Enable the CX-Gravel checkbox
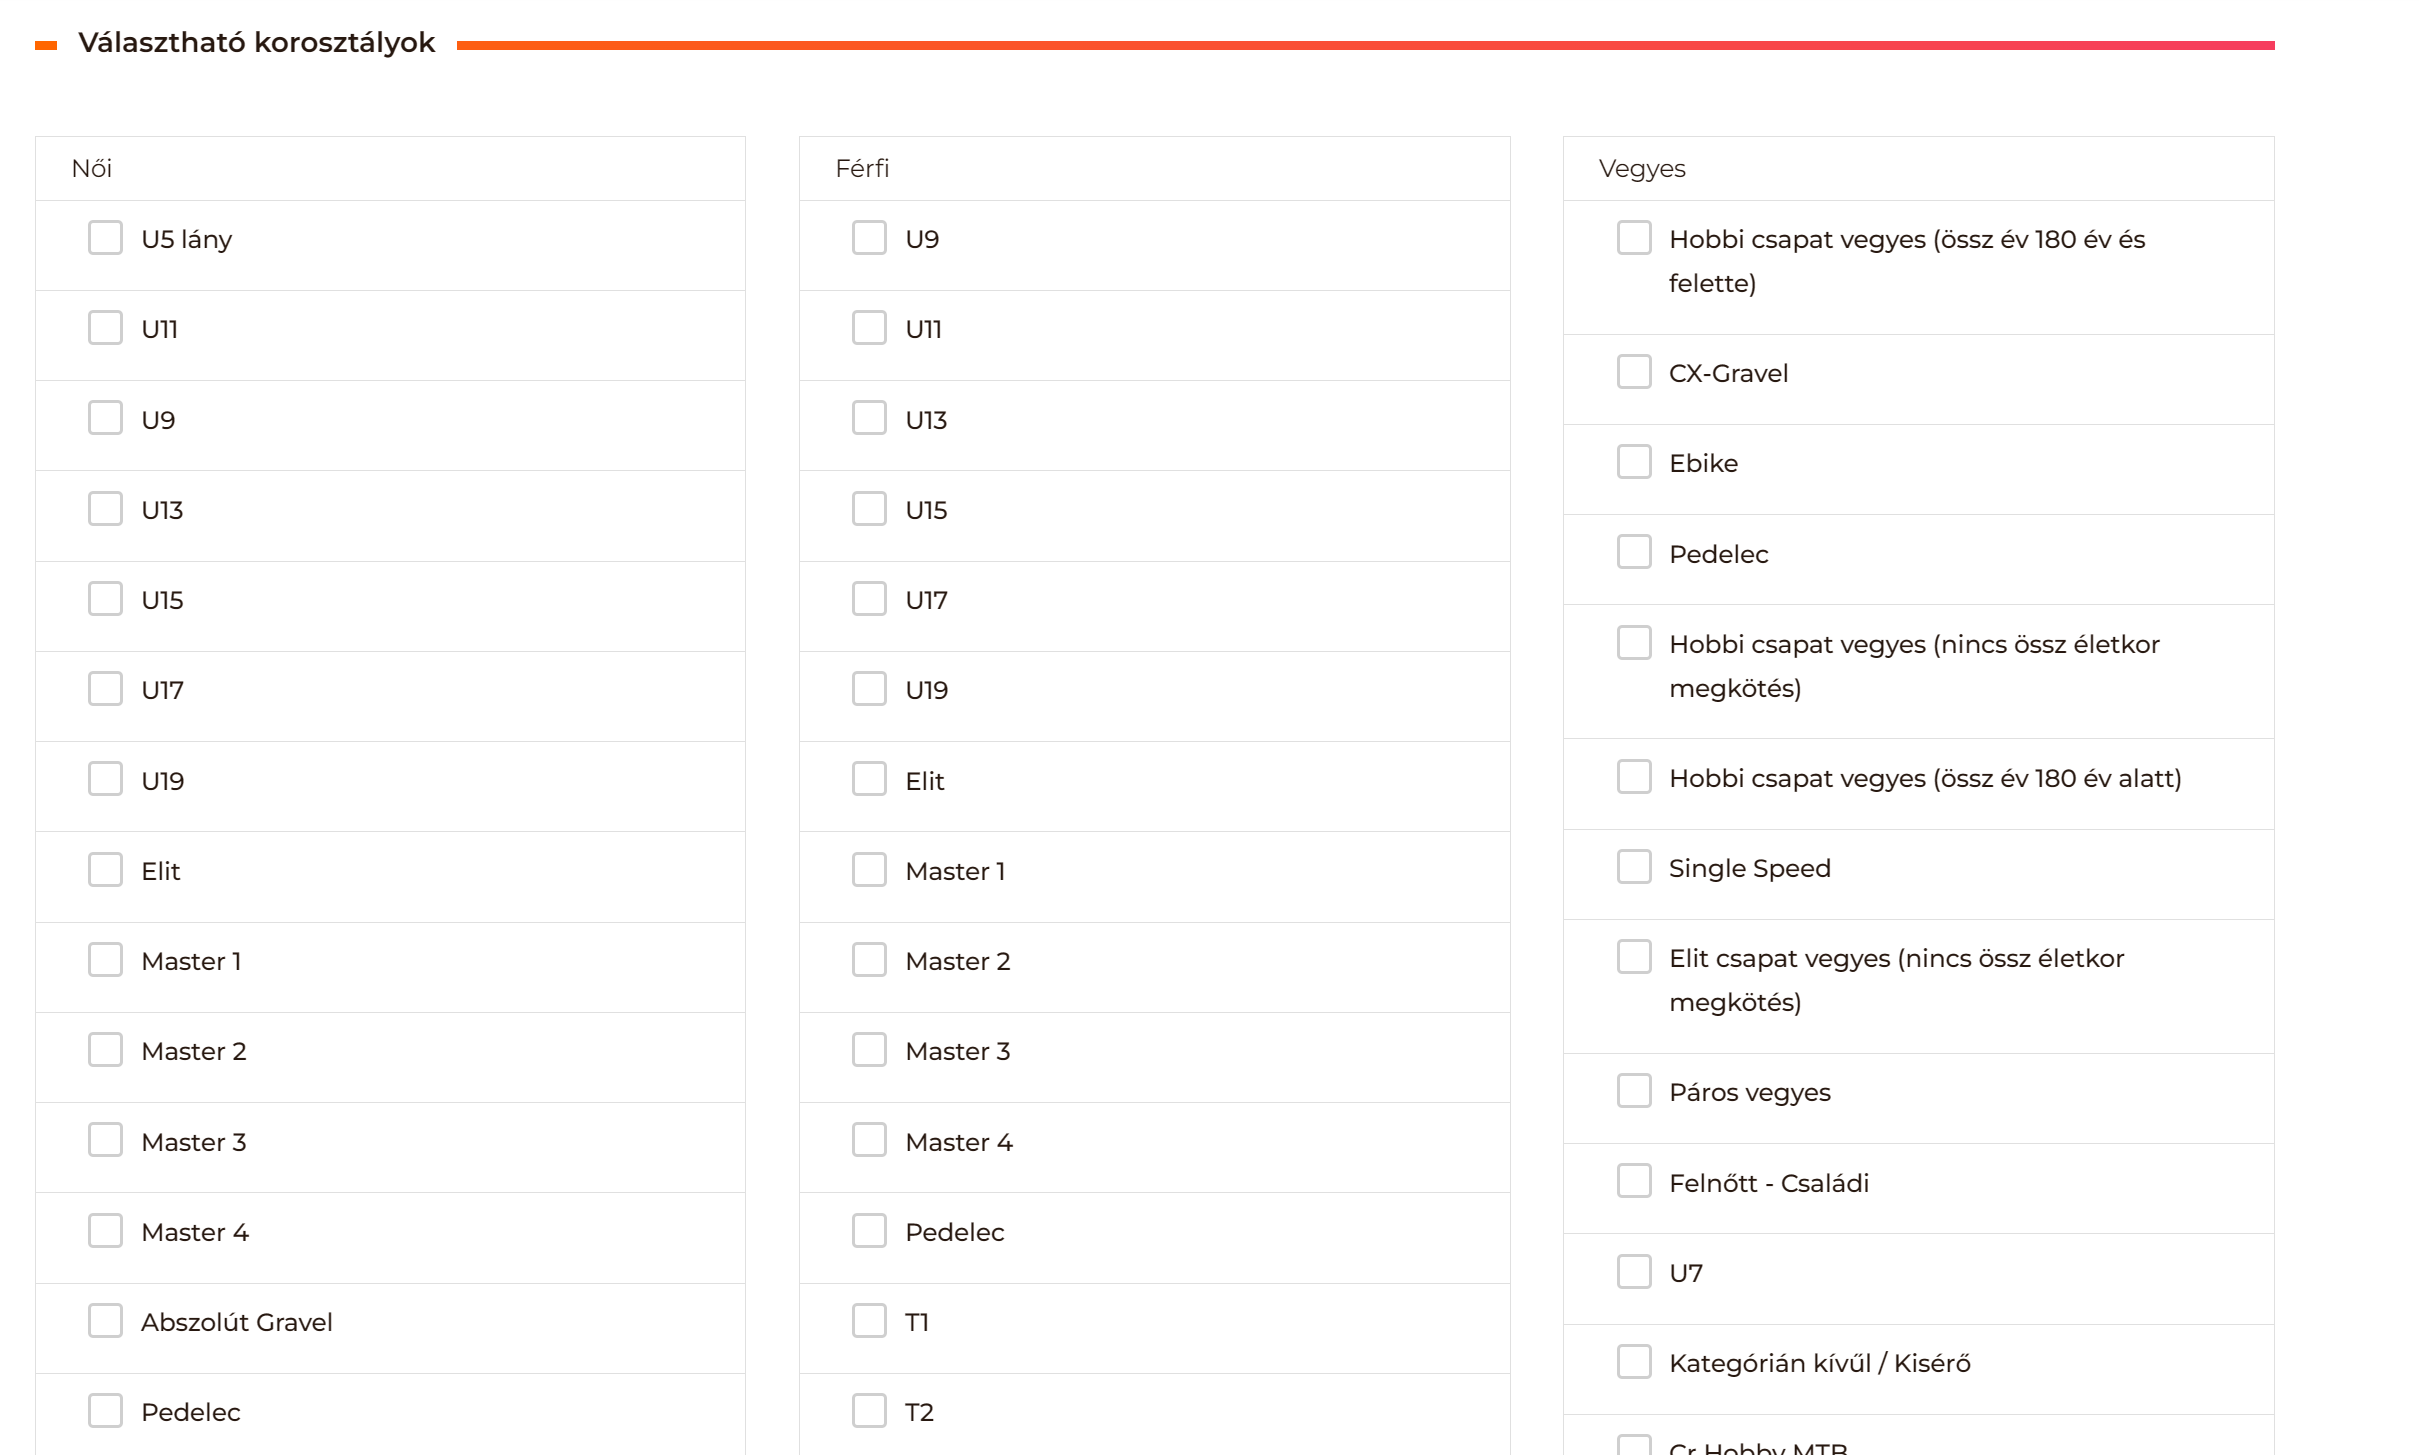 pyautogui.click(x=1634, y=372)
